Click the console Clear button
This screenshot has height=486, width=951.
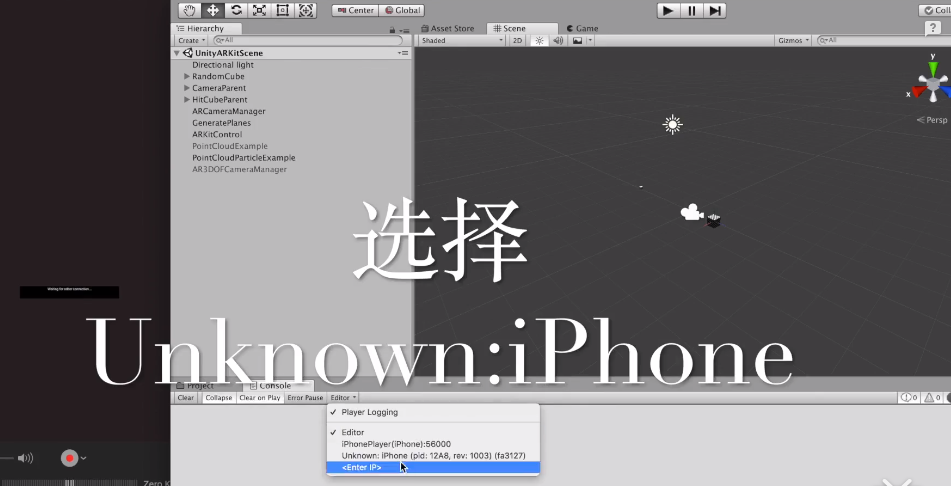[x=186, y=398]
